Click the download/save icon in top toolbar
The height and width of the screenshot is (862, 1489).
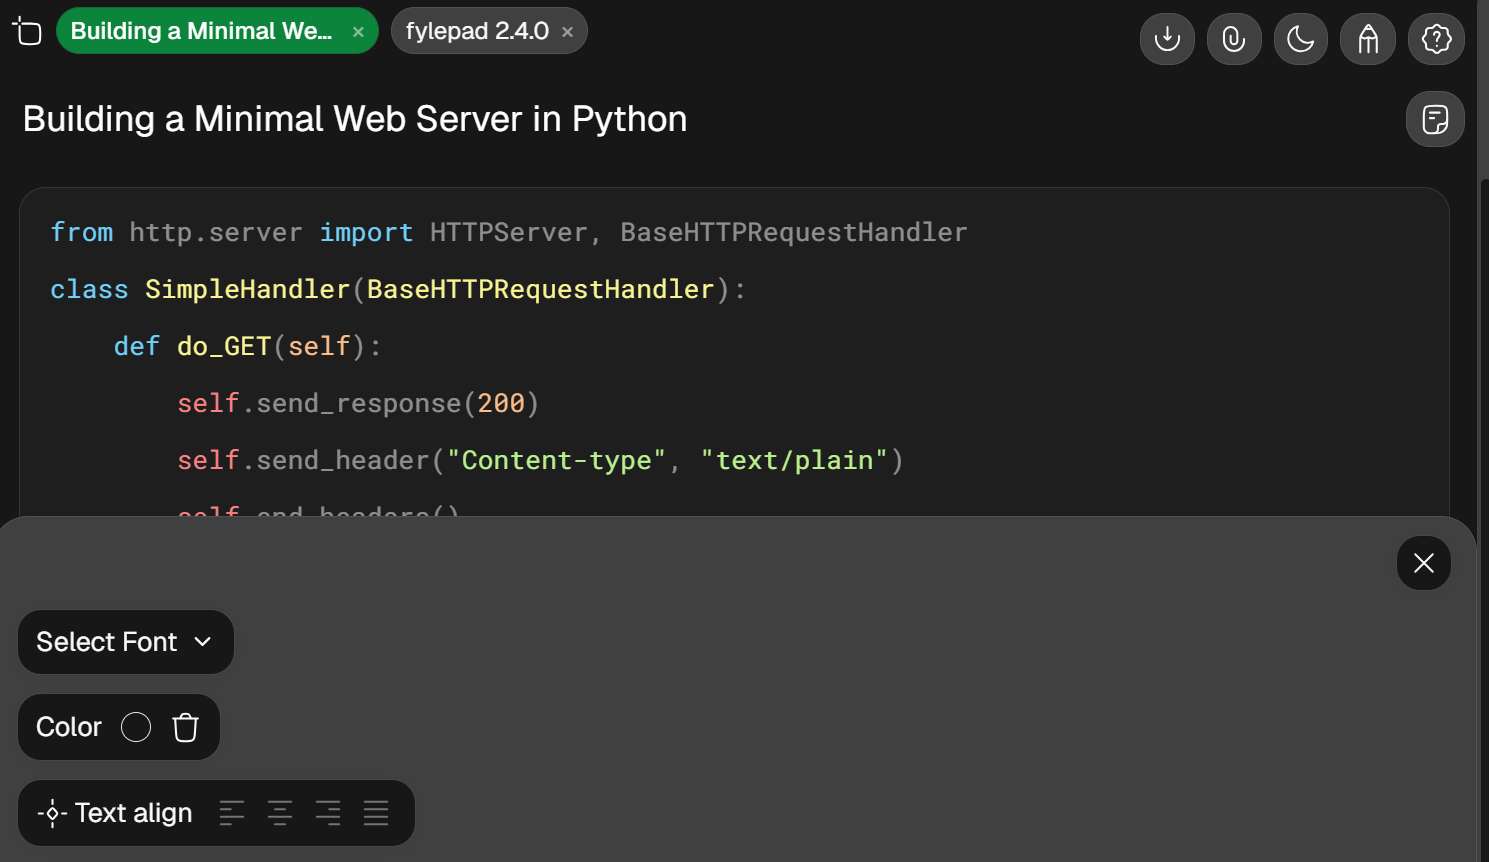pos(1167,39)
